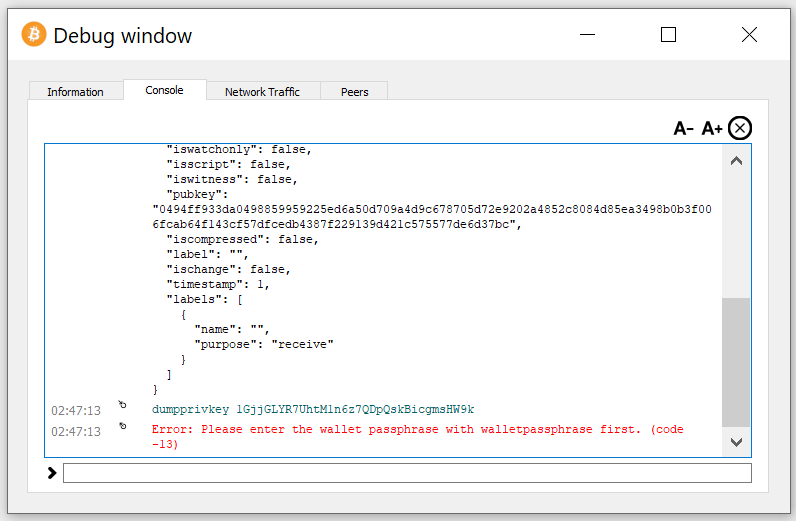Click the "pubkey": label line
796x521 pixels.
[x=197, y=194]
